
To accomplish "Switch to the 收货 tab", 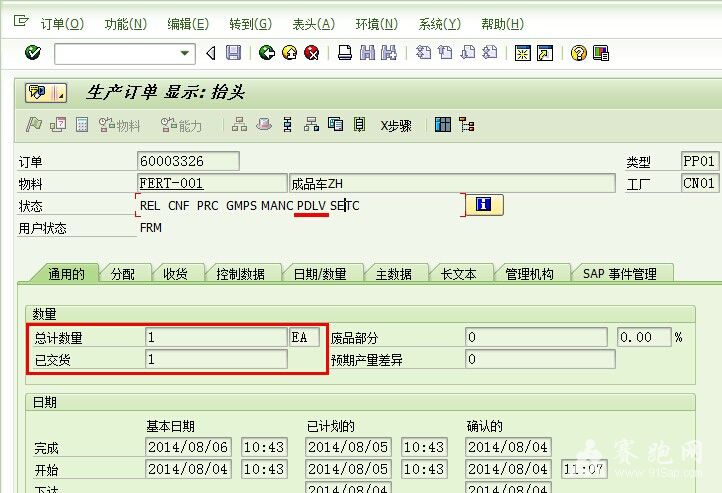I will [175, 274].
